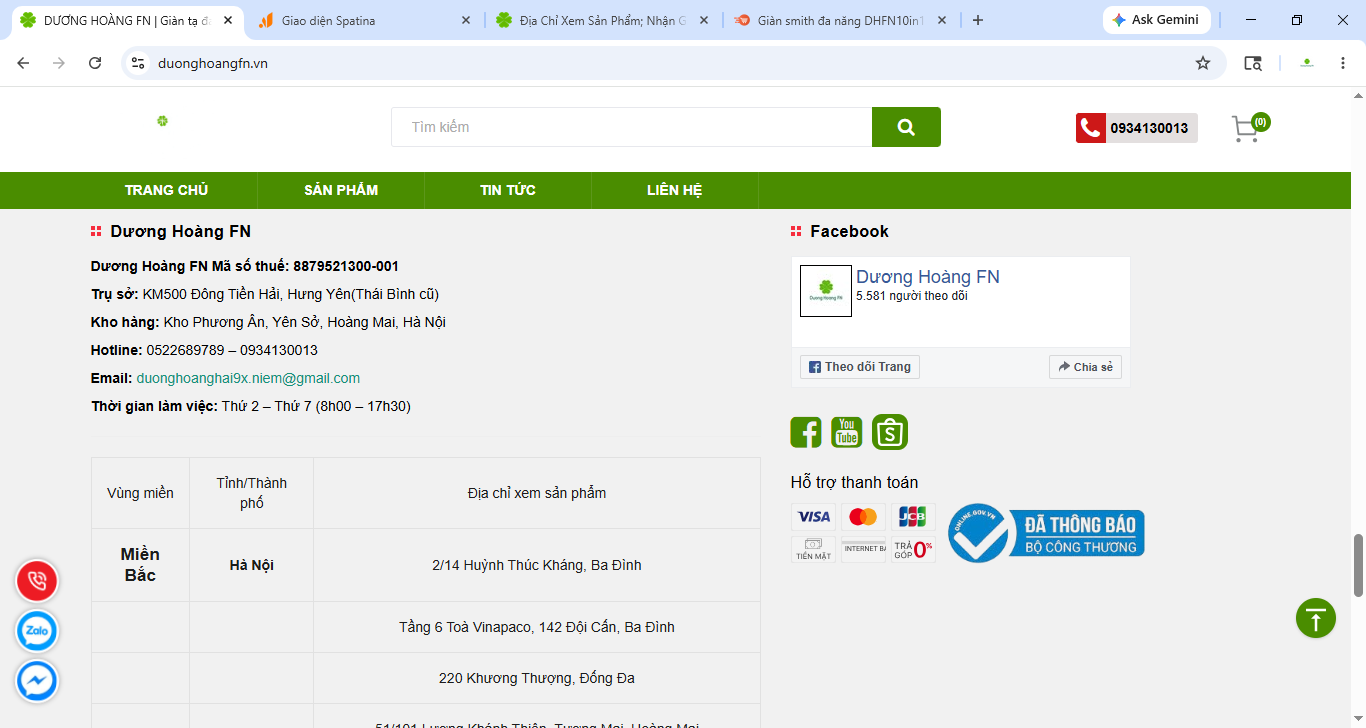Click the Mastercard payment icon
The image size is (1366, 728).
tap(863, 517)
